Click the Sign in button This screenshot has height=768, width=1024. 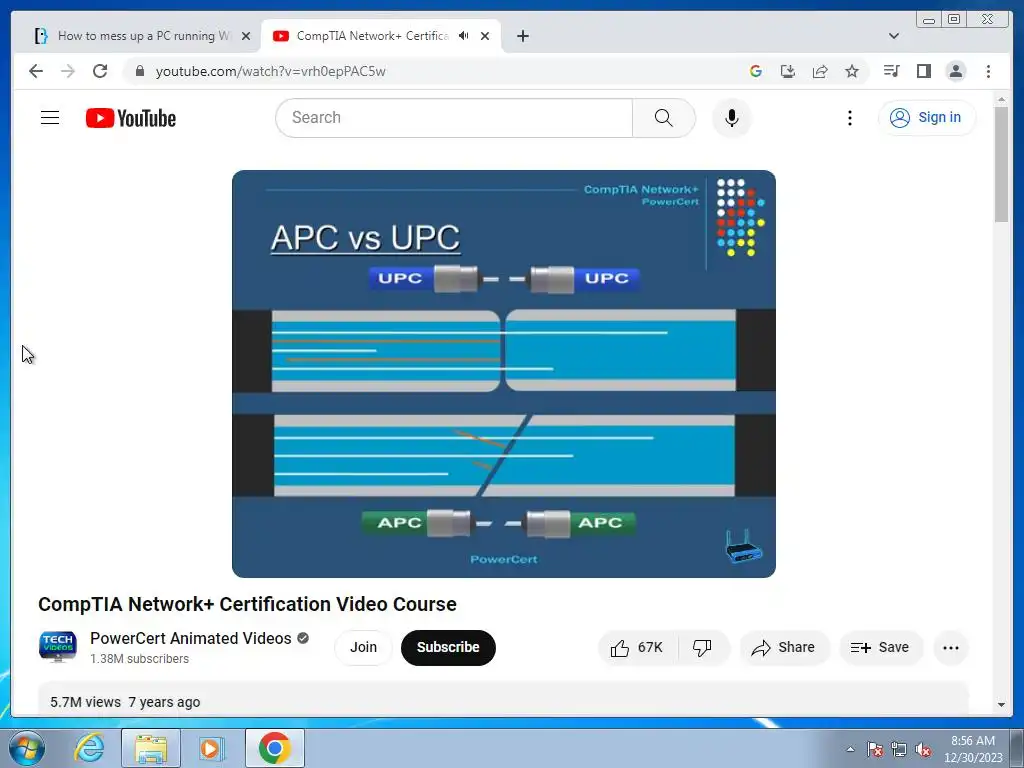coord(927,118)
